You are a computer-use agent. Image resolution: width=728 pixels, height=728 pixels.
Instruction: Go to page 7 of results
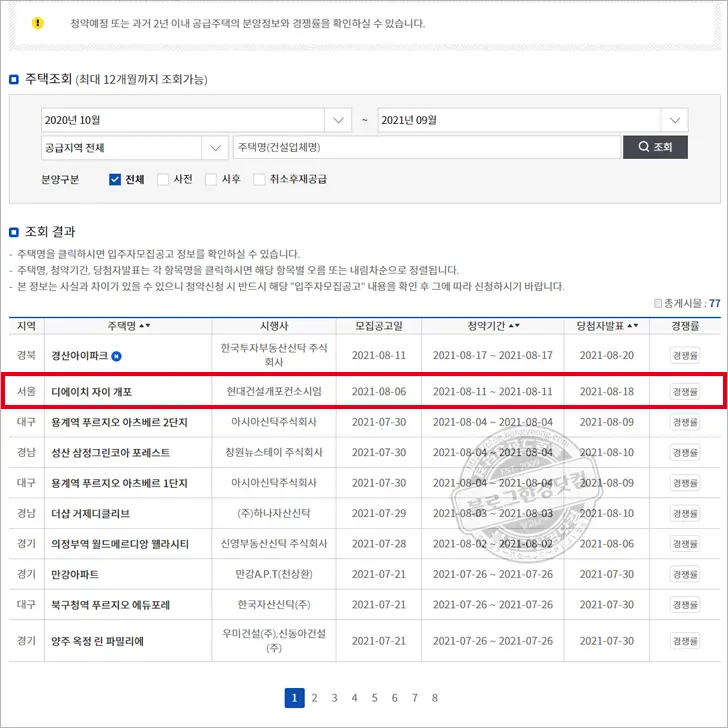pos(415,698)
